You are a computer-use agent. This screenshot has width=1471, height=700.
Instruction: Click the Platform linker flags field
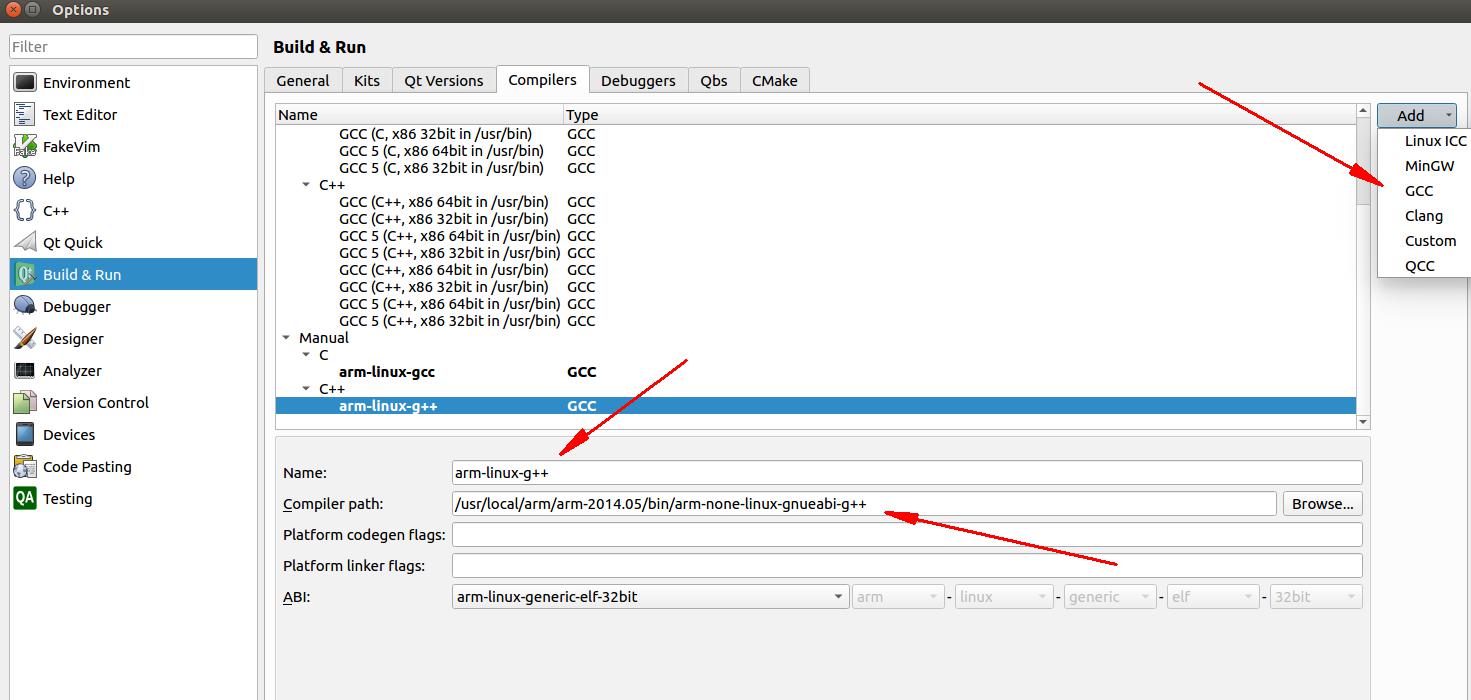tap(907, 566)
